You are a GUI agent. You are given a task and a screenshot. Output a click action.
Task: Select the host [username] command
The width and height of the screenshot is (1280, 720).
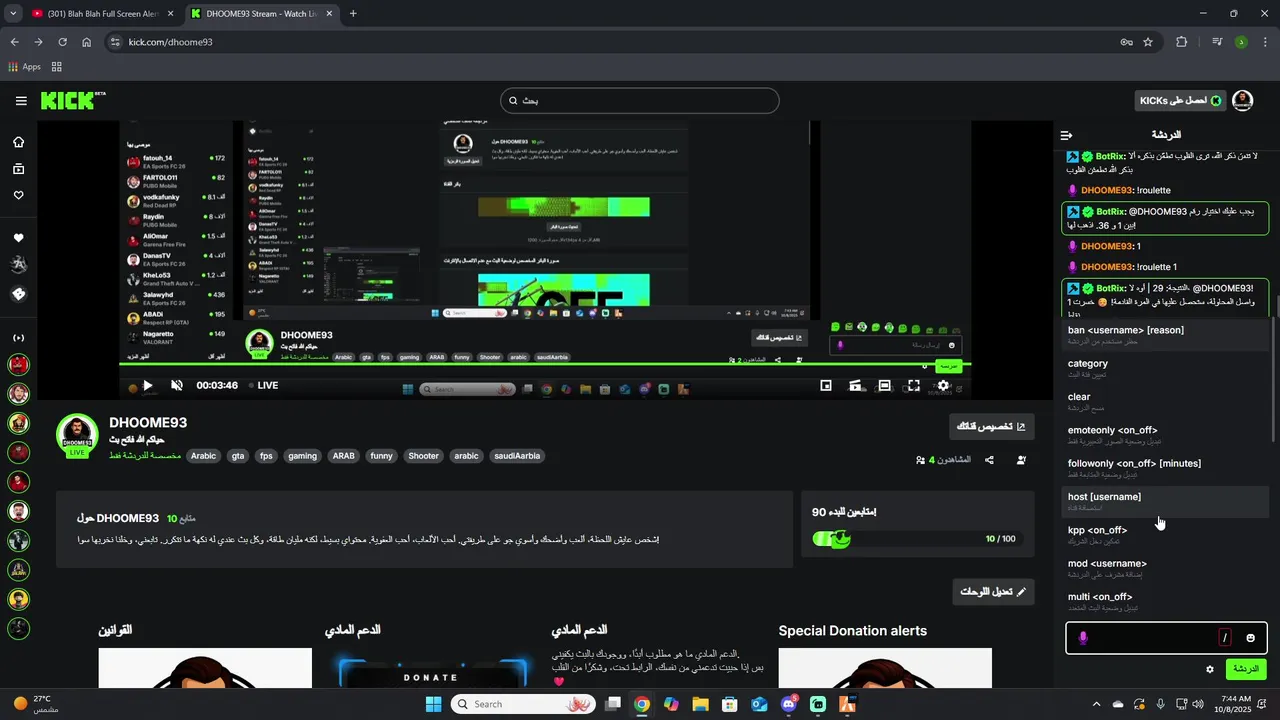click(1164, 501)
